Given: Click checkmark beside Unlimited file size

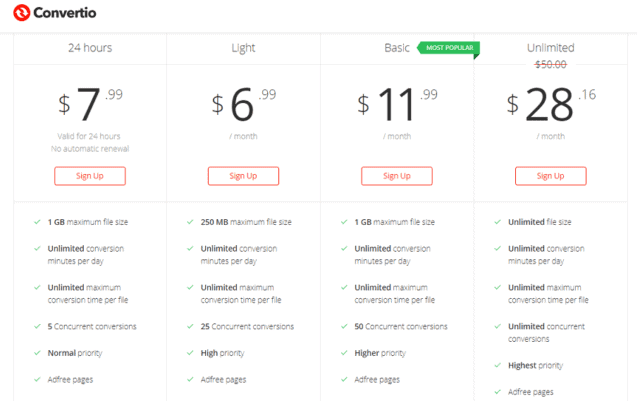Looking at the screenshot, I should (497, 222).
